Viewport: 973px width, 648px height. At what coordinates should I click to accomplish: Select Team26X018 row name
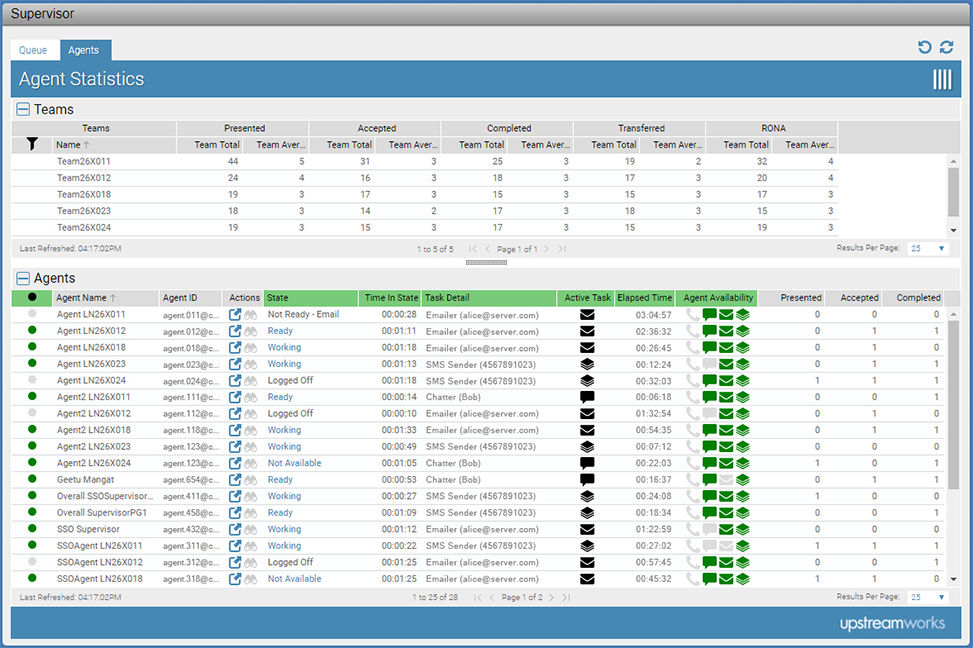click(84, 194)
